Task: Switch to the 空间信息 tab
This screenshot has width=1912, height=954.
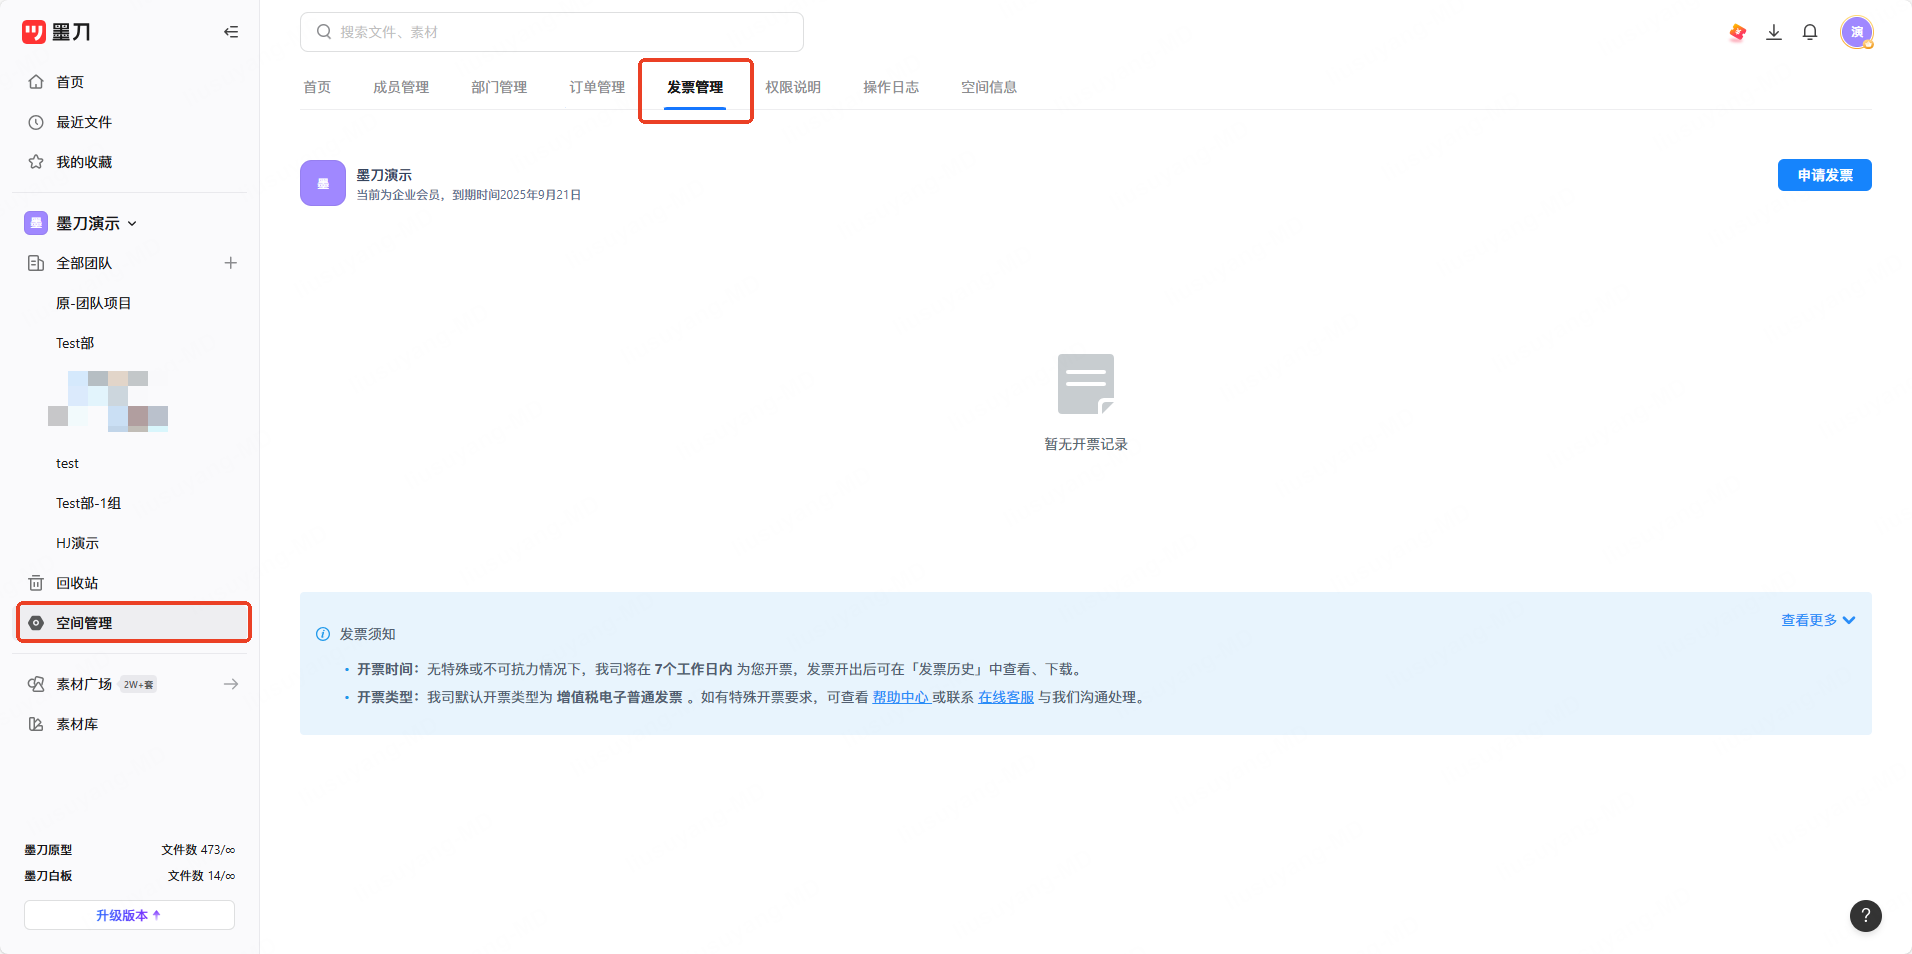Action: (x=989, y=87)
